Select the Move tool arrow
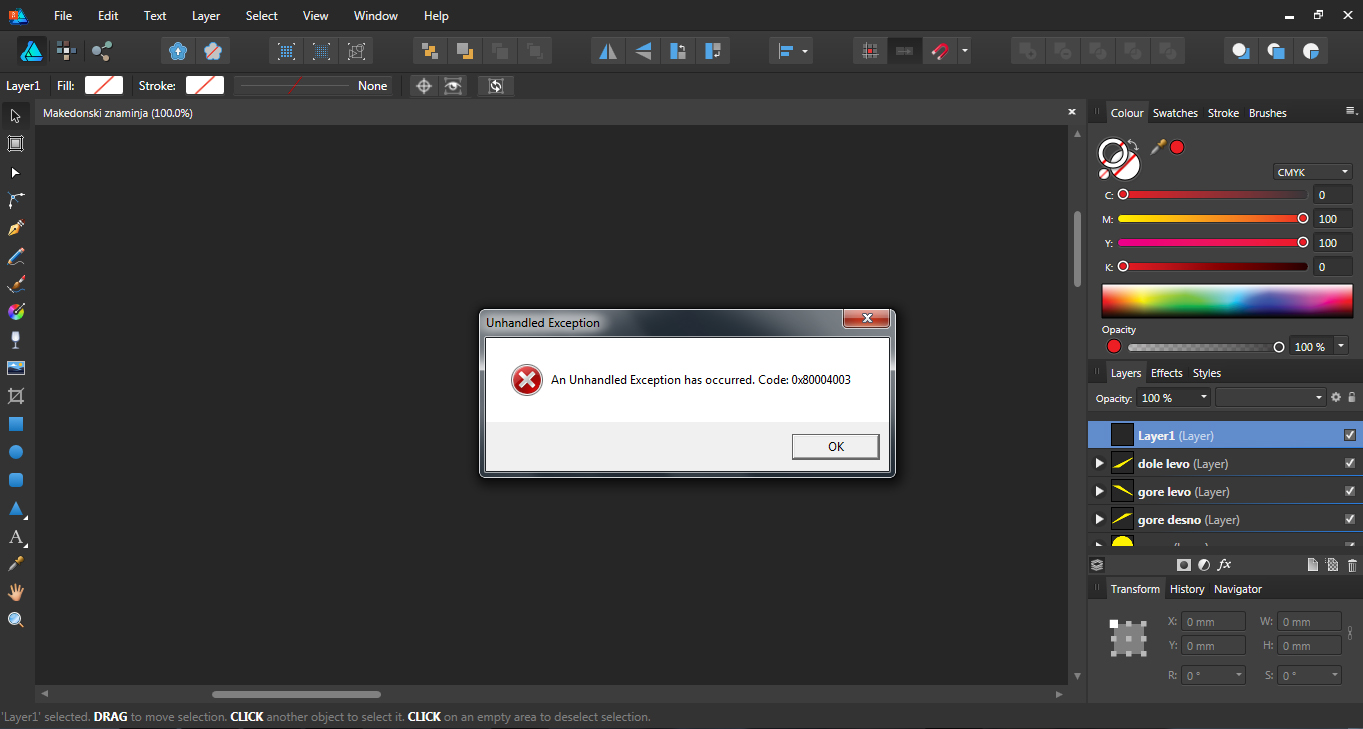Screen dimensions: 1363x729 click(15, 116)
